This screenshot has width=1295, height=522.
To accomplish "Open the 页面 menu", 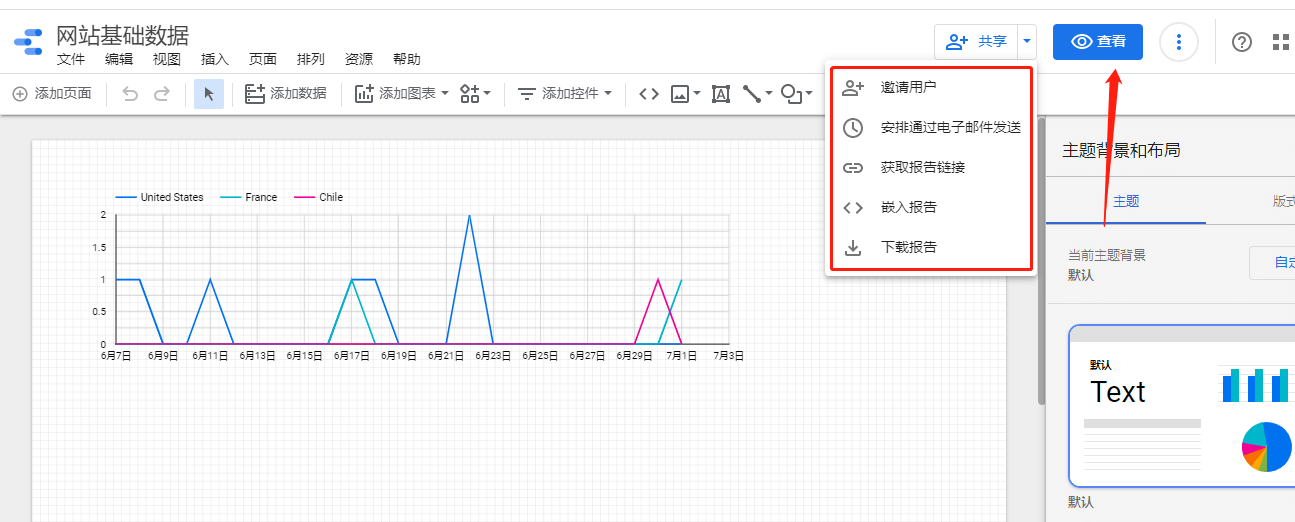I will [x=263, y=59].
